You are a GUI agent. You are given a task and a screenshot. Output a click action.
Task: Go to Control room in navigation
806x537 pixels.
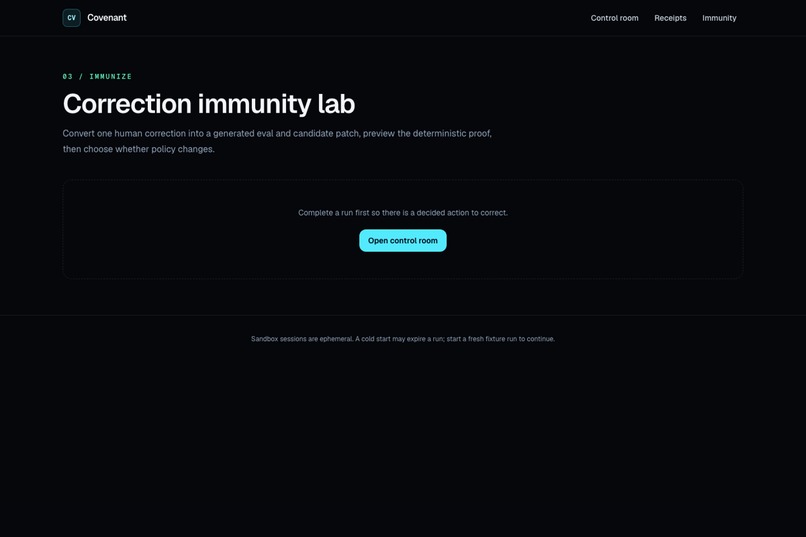[614, 18]
